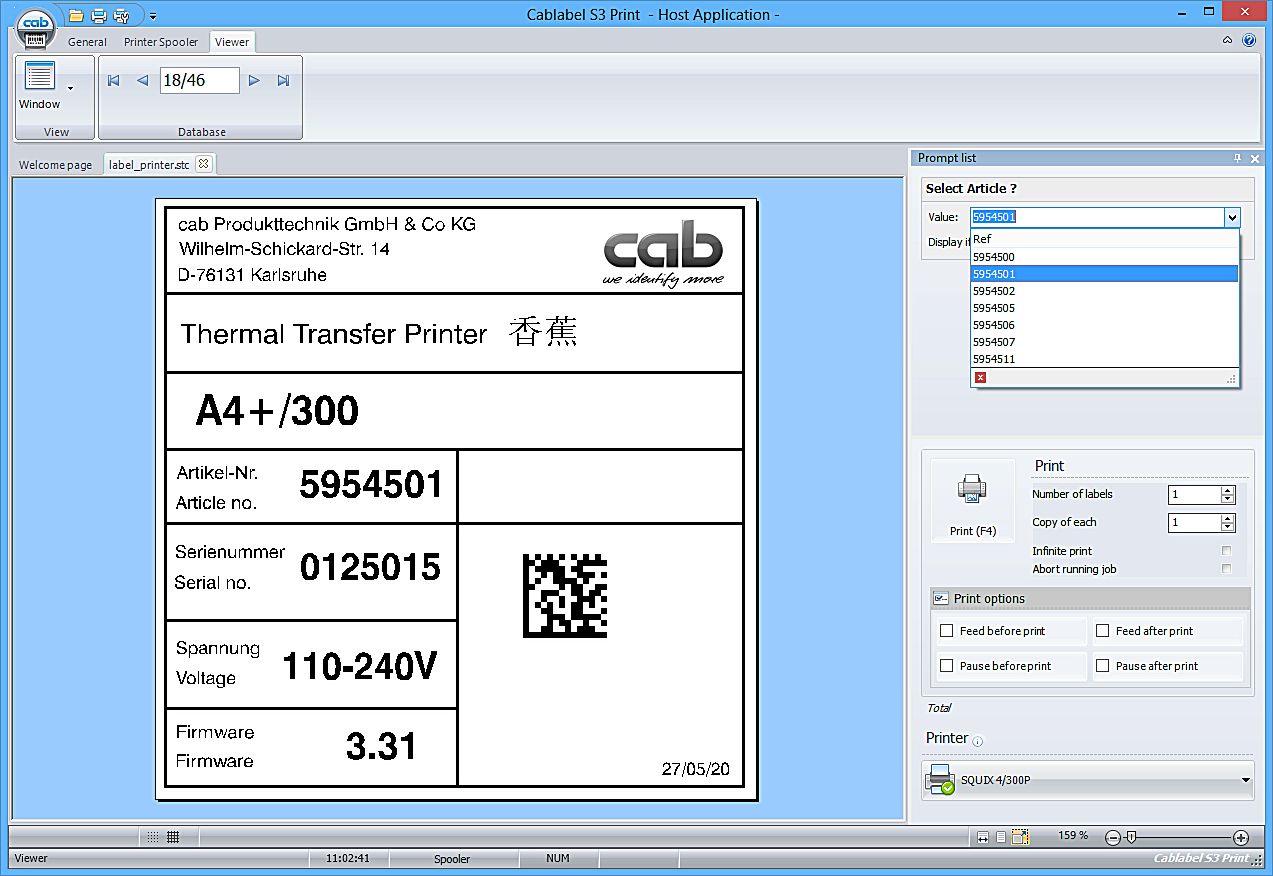Viewport: 1273px width, 876px height.
Task: Click the dropdown list resize grip
Action: coord(1231,379)
